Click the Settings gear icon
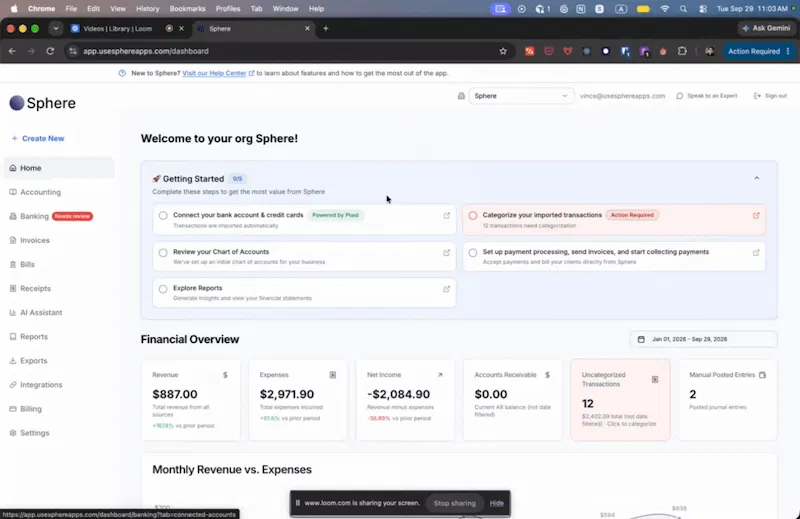The height and width of the screenshot is (519, 800). 13,433
